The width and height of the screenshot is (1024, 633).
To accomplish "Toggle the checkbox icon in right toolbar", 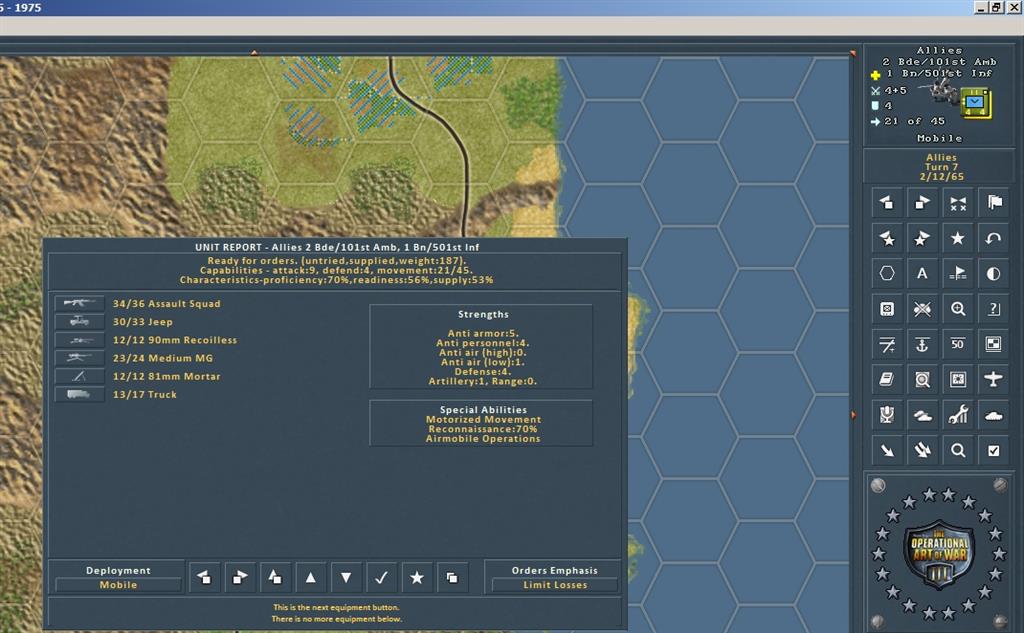I will [x=993, y=450].
